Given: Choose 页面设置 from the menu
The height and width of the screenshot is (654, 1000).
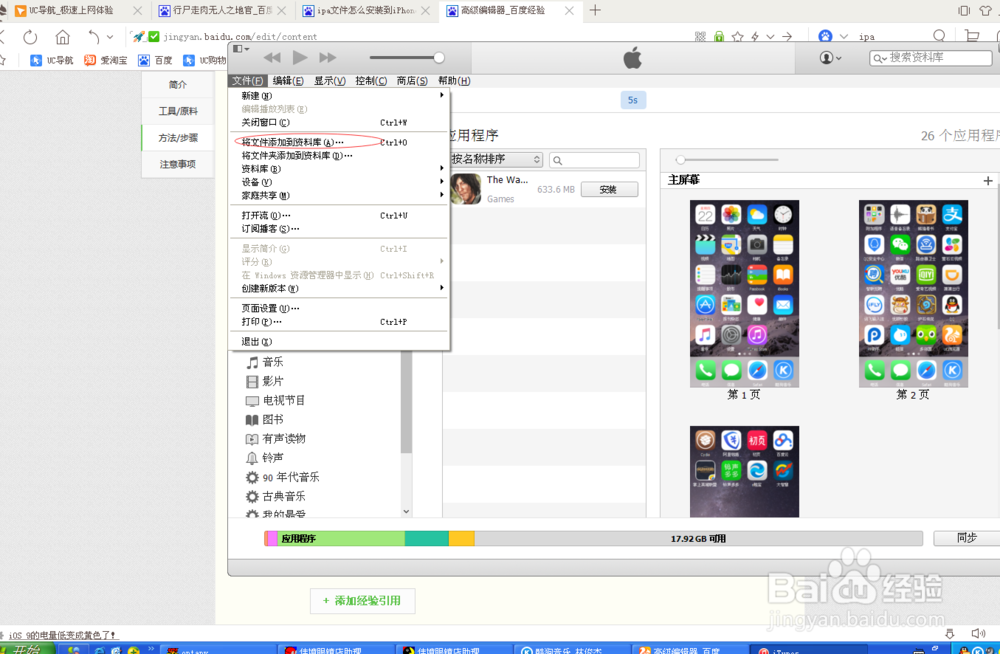Looking at the screenshot, I should pos(339,308).
